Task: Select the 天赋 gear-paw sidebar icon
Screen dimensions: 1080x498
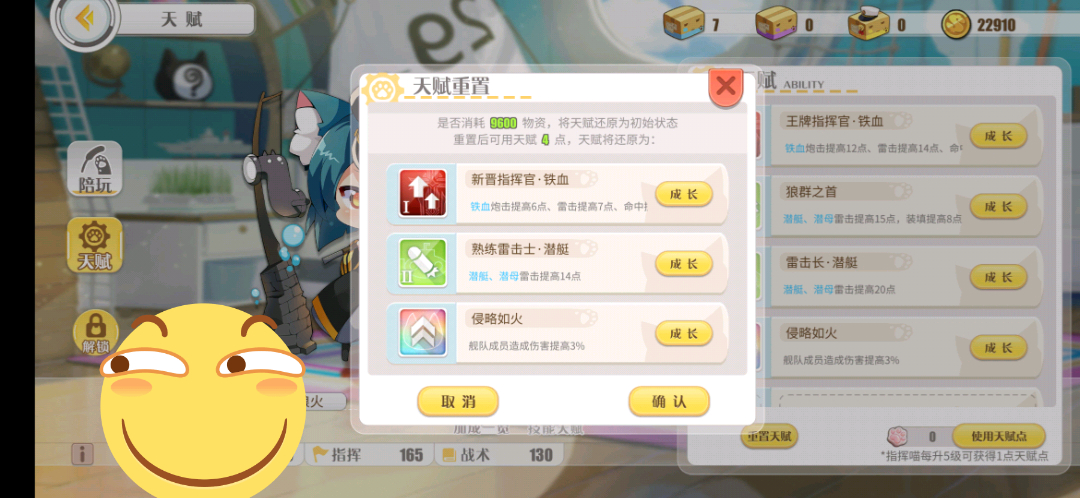Action: point(94,245)
